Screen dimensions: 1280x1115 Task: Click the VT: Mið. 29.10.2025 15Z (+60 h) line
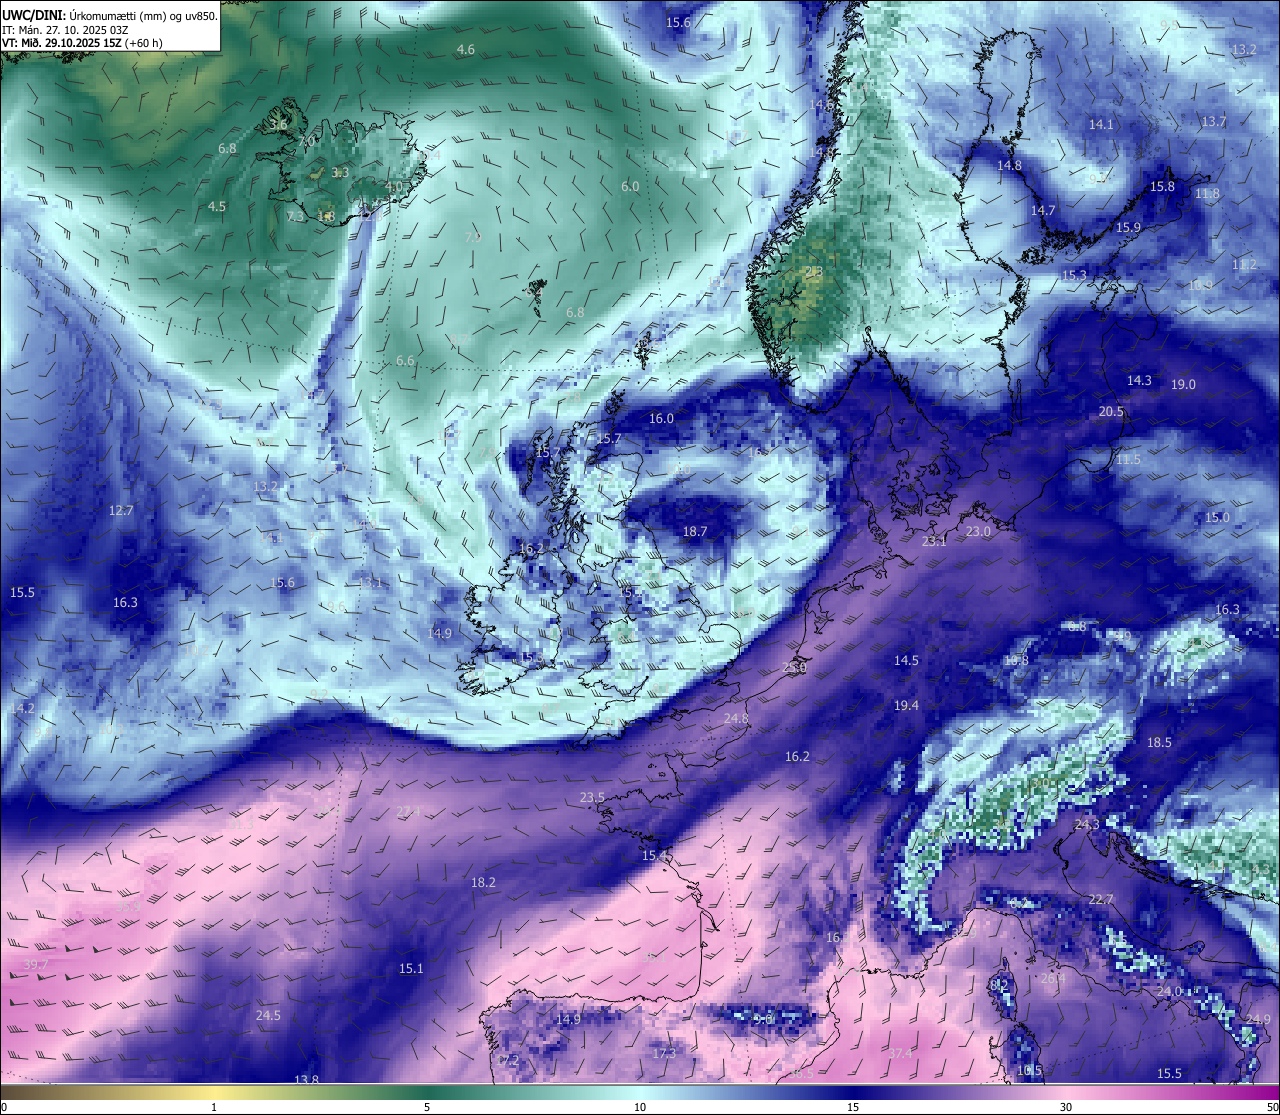point(82,43)
